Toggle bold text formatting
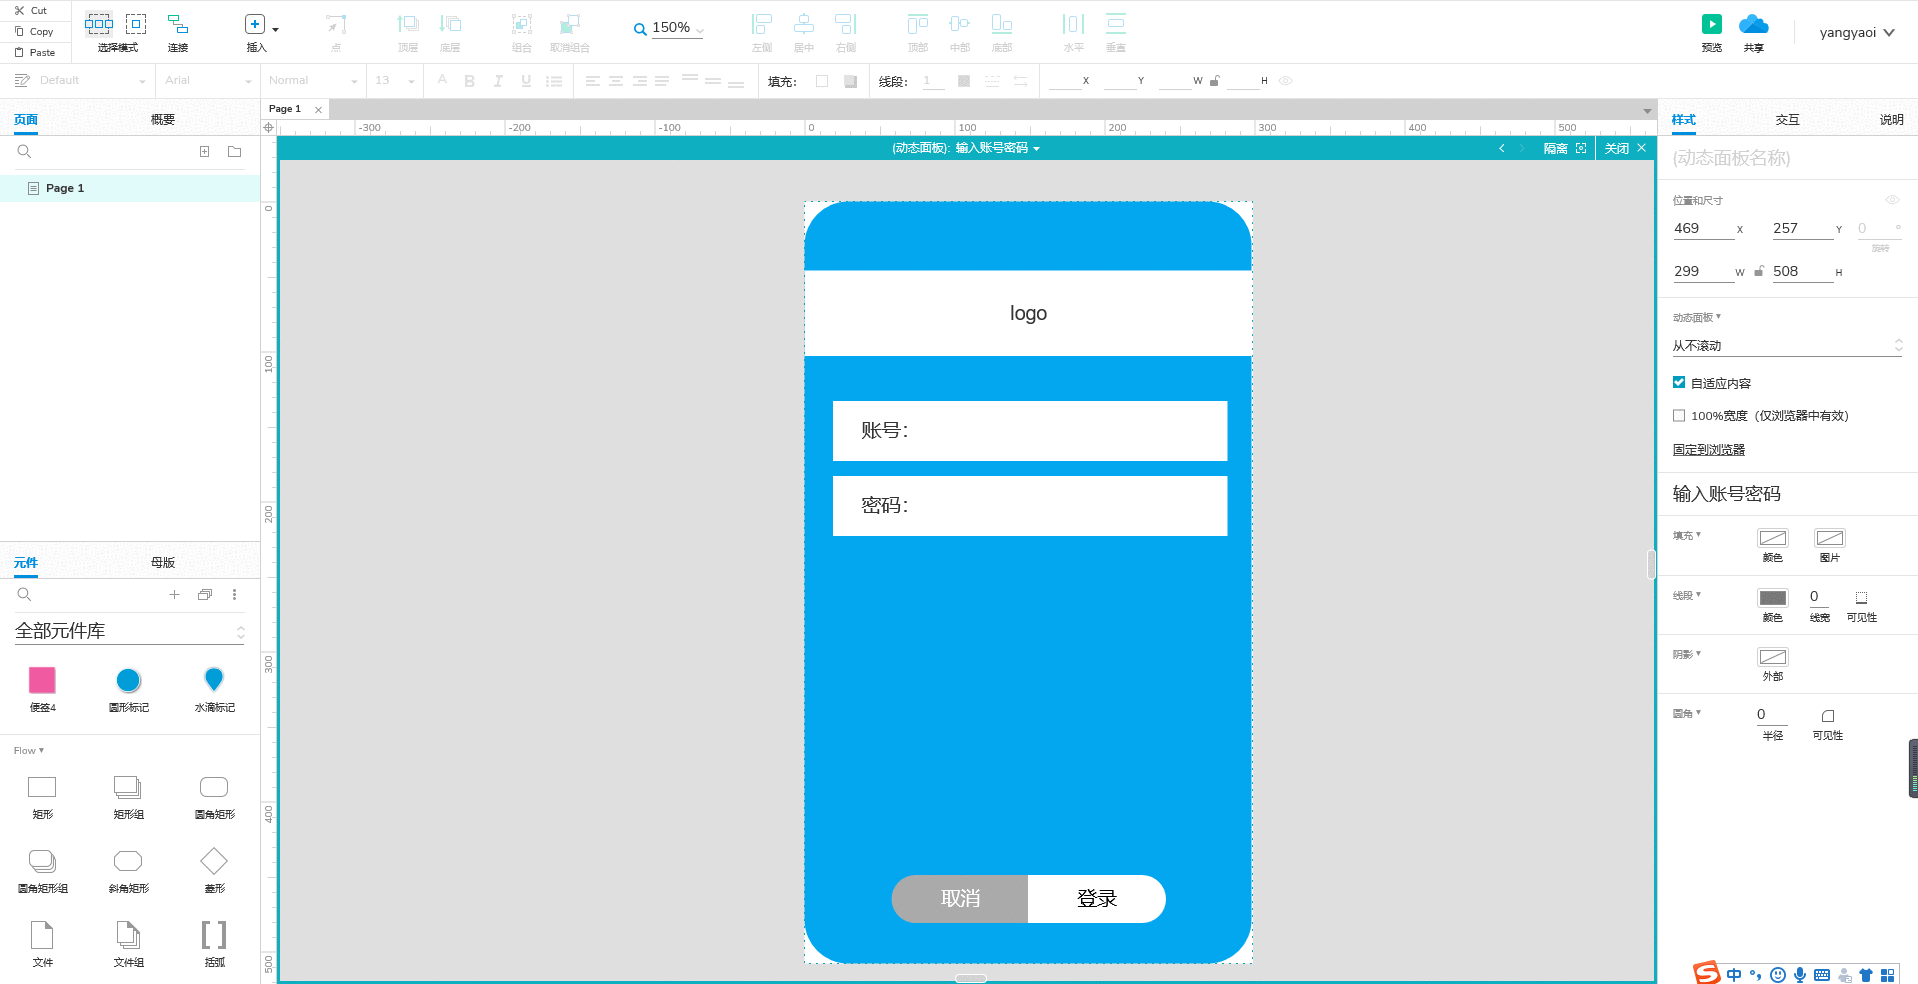 click(469, 81)
